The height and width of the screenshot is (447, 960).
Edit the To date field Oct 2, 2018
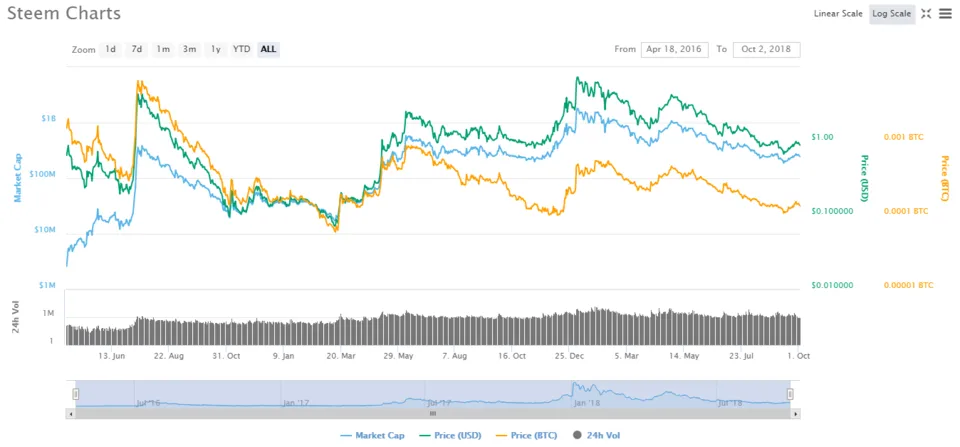pyautogui.click(x=766, y=49)
